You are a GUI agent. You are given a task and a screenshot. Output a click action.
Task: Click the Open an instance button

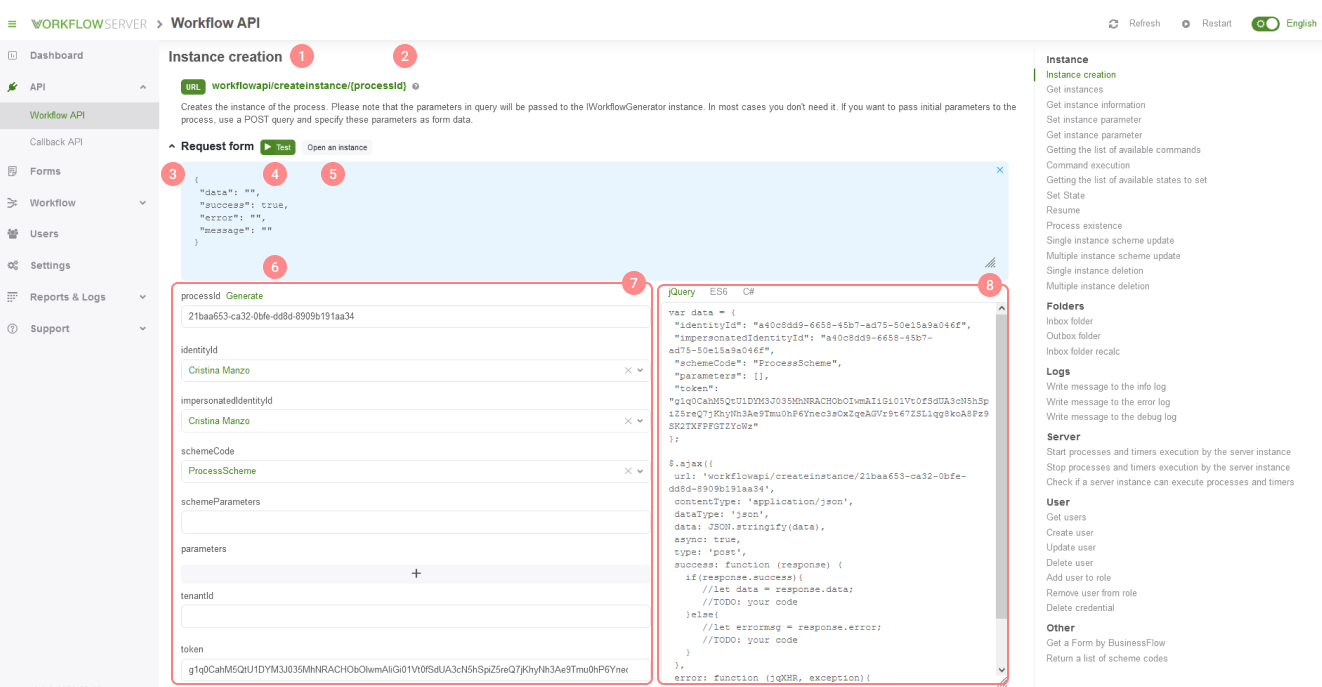pos(337,147)
